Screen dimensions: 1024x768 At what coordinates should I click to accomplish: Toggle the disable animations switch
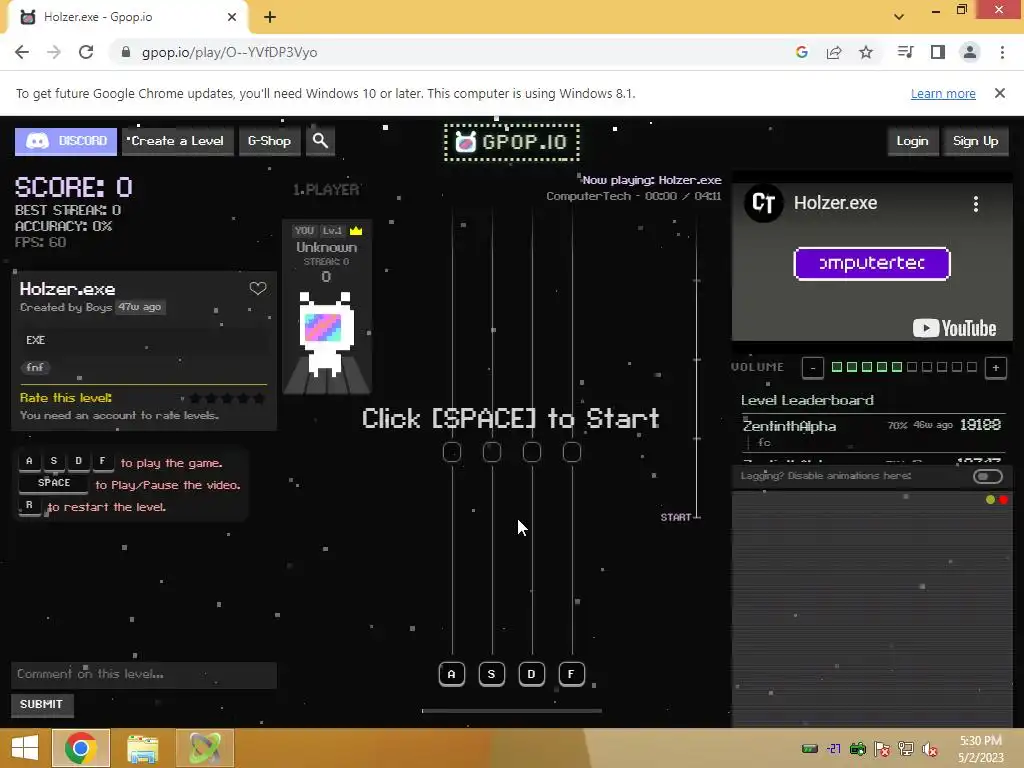pos(987,476)
